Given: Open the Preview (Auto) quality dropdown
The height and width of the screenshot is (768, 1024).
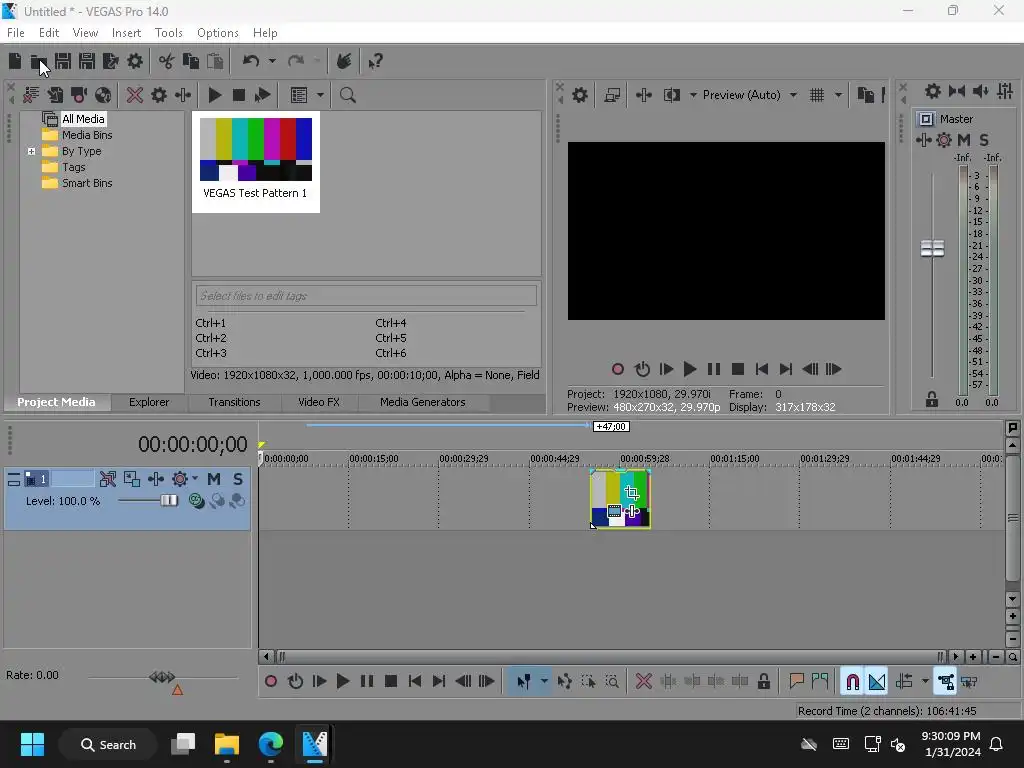Looking at the screenshot, I should 750,95.
